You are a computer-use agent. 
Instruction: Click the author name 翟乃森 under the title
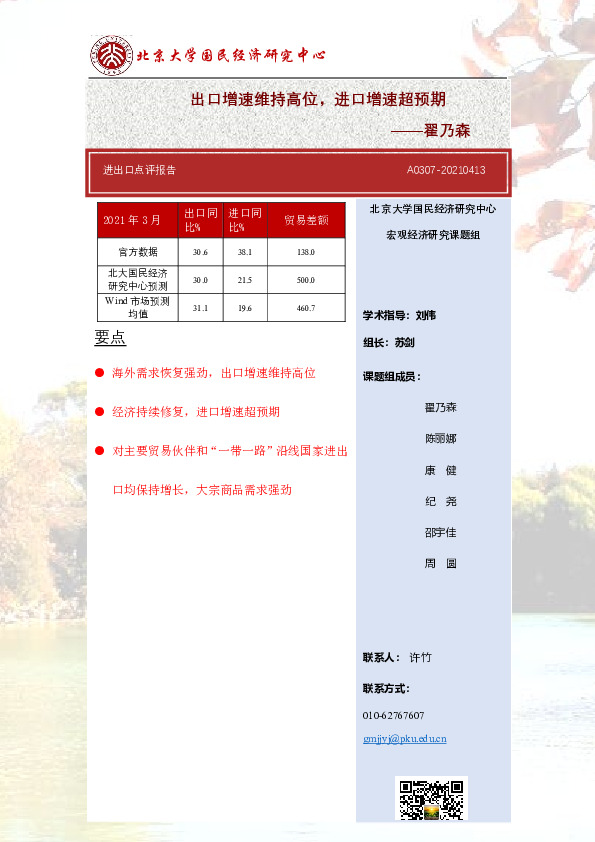[x=447, y=130]
